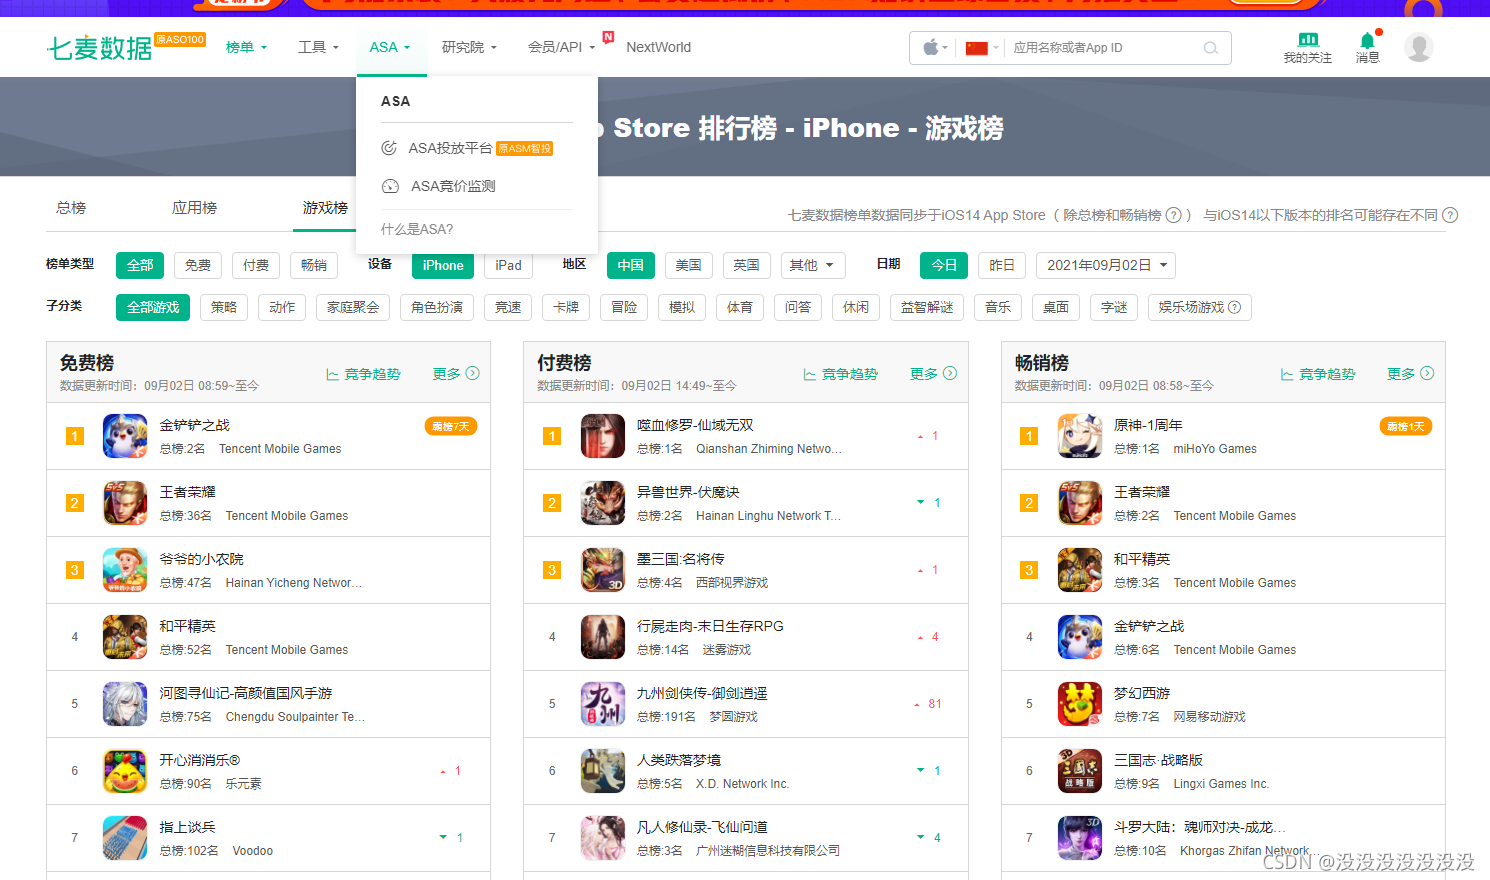
Task: Open 河图寻仙记-高颜值国风手游 title link
Action: click(x=246, y=693)
